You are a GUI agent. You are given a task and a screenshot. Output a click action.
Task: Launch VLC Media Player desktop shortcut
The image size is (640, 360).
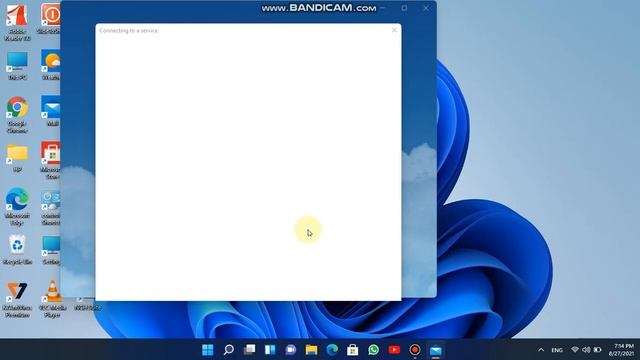point(52,299)
